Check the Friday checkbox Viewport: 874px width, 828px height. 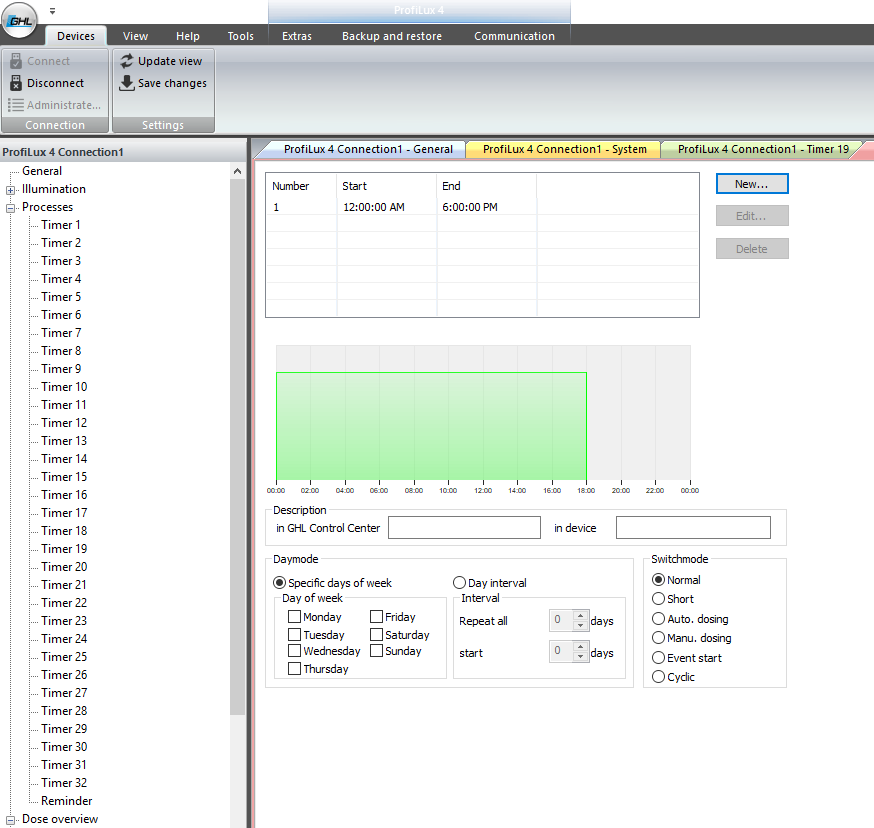[376, 617]
